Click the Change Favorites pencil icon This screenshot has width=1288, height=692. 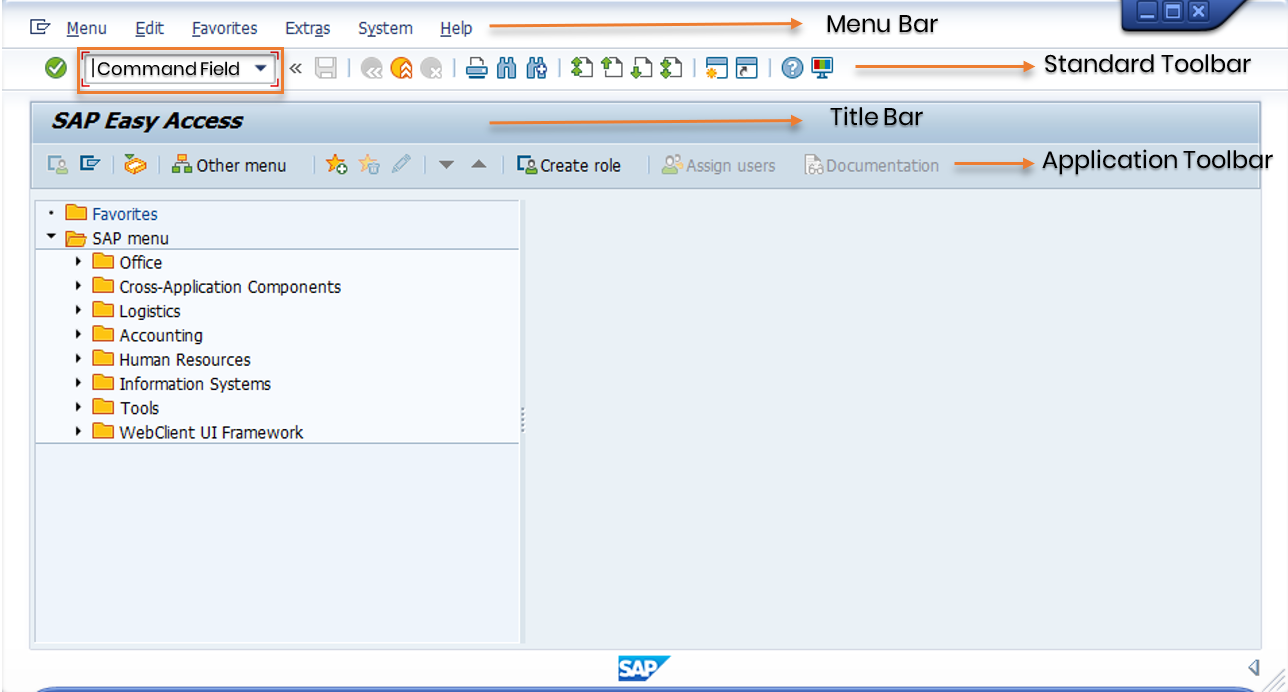click(x=401, y=165)
